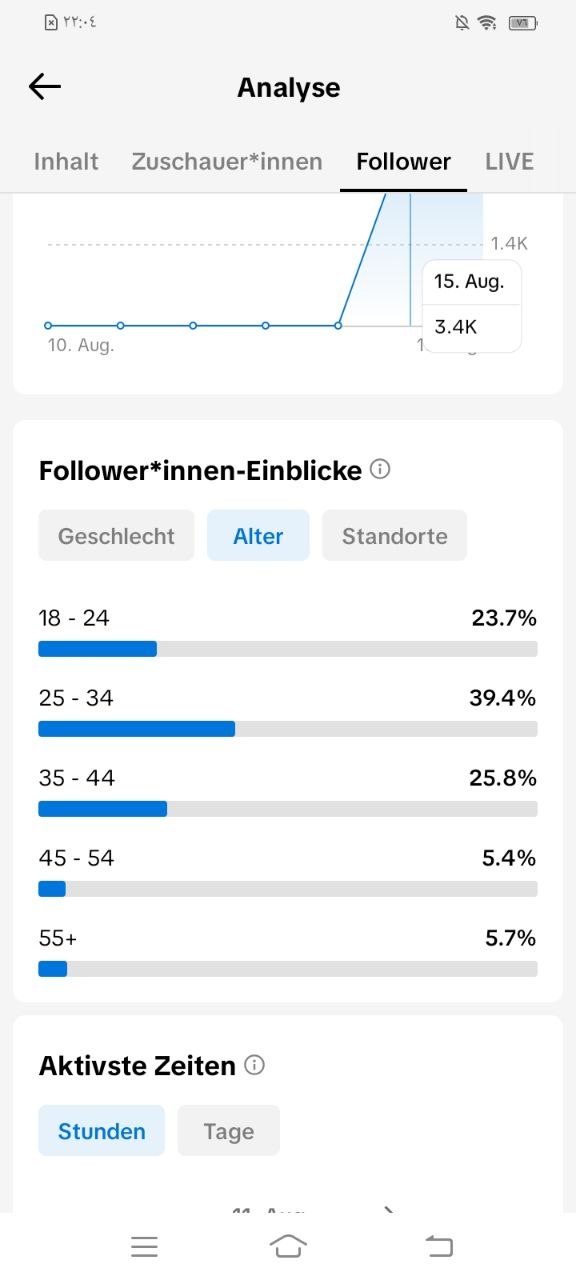
Task: Select the Geschlecht filter chip
Action: pos(116,535)
